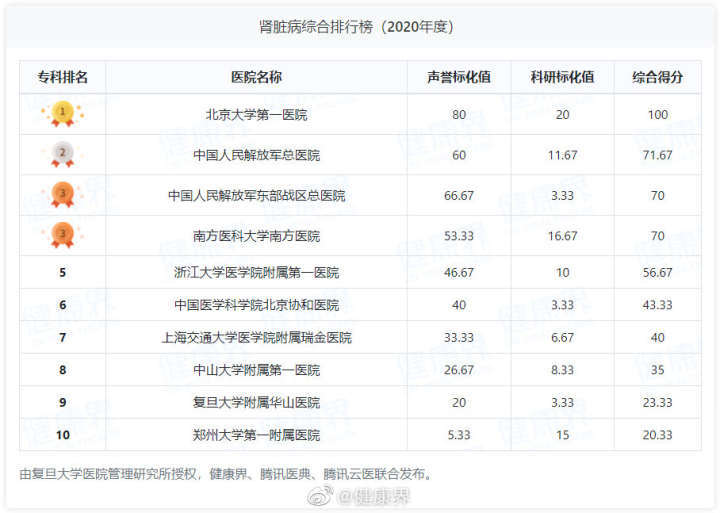Image resolution: width=720 pixels, height=513 pixels.
Task: Click rank number 6 in 专科排名 column
Action: [62, 305]
